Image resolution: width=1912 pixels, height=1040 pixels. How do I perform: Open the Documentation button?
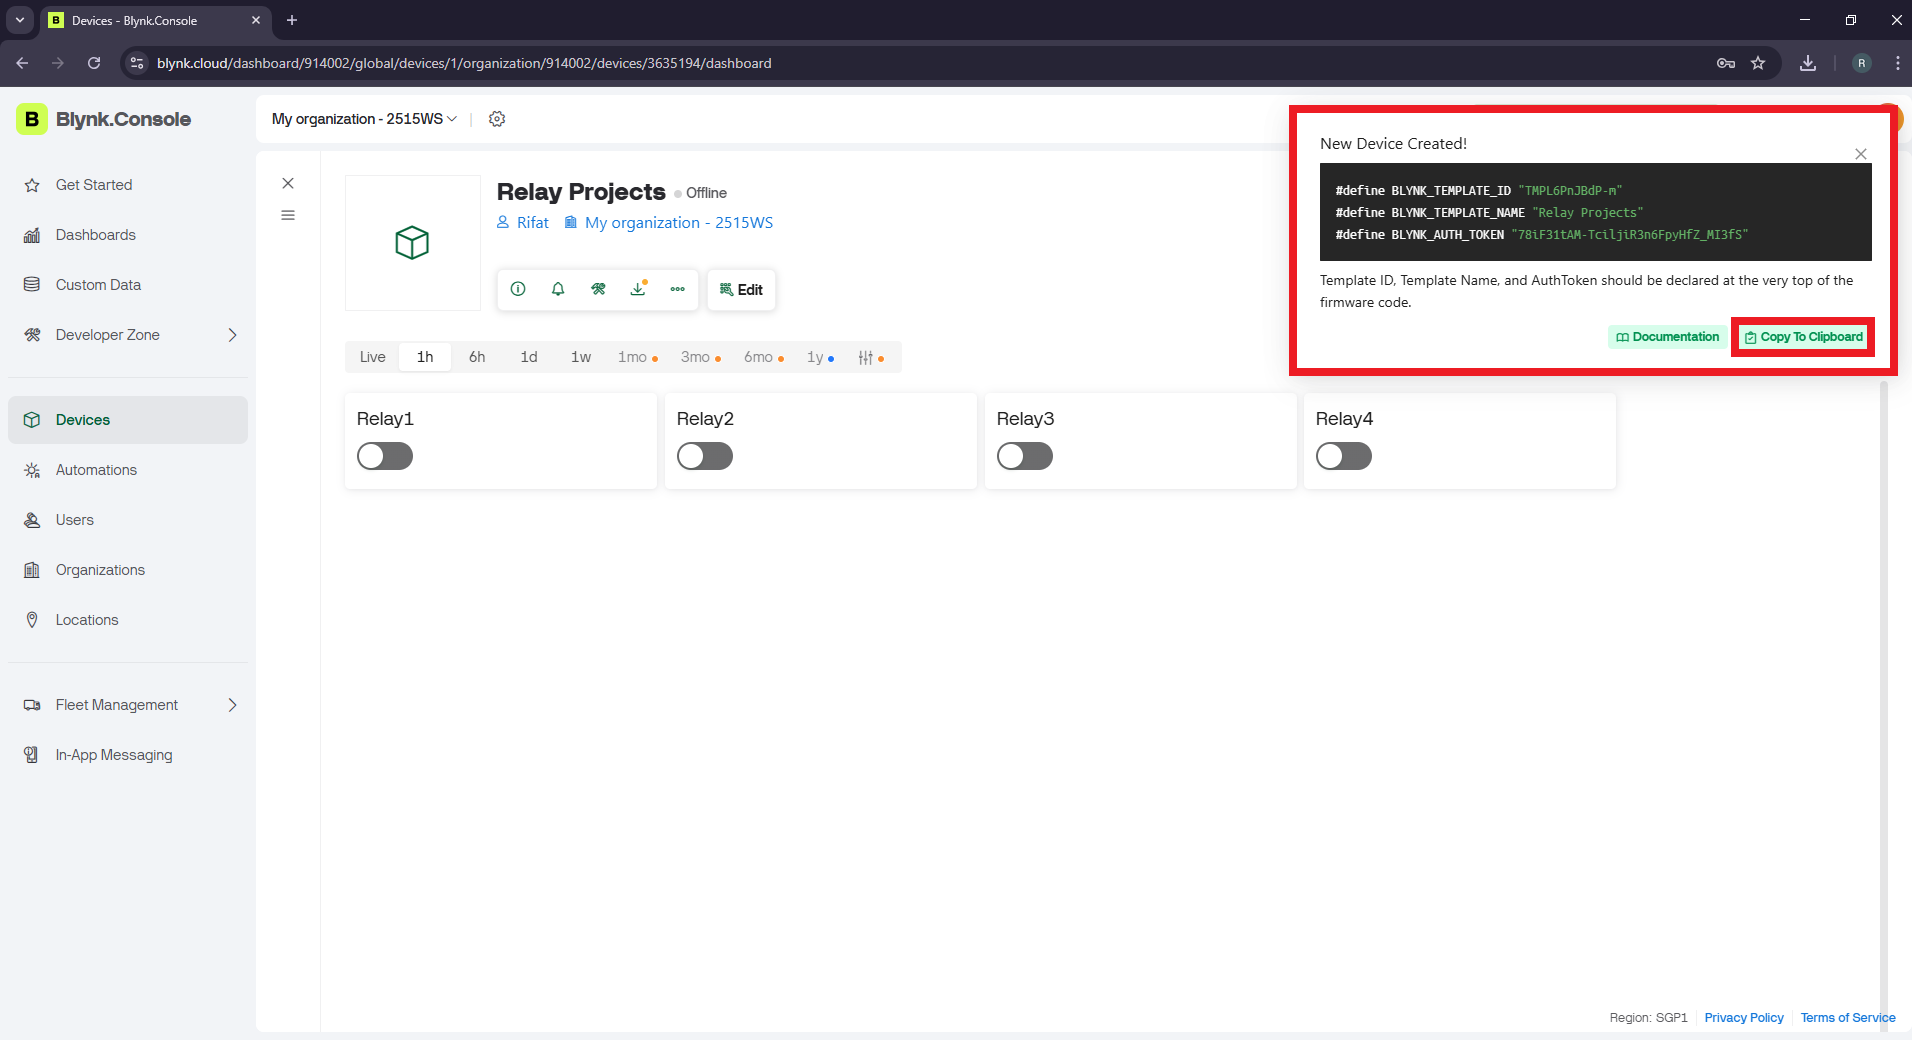tap(1667, 337)
